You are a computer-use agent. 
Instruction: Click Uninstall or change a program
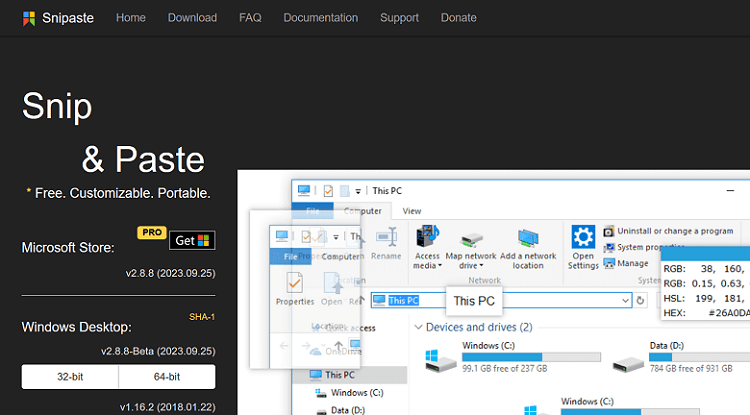pyautogui.click(x=668, y=231)
